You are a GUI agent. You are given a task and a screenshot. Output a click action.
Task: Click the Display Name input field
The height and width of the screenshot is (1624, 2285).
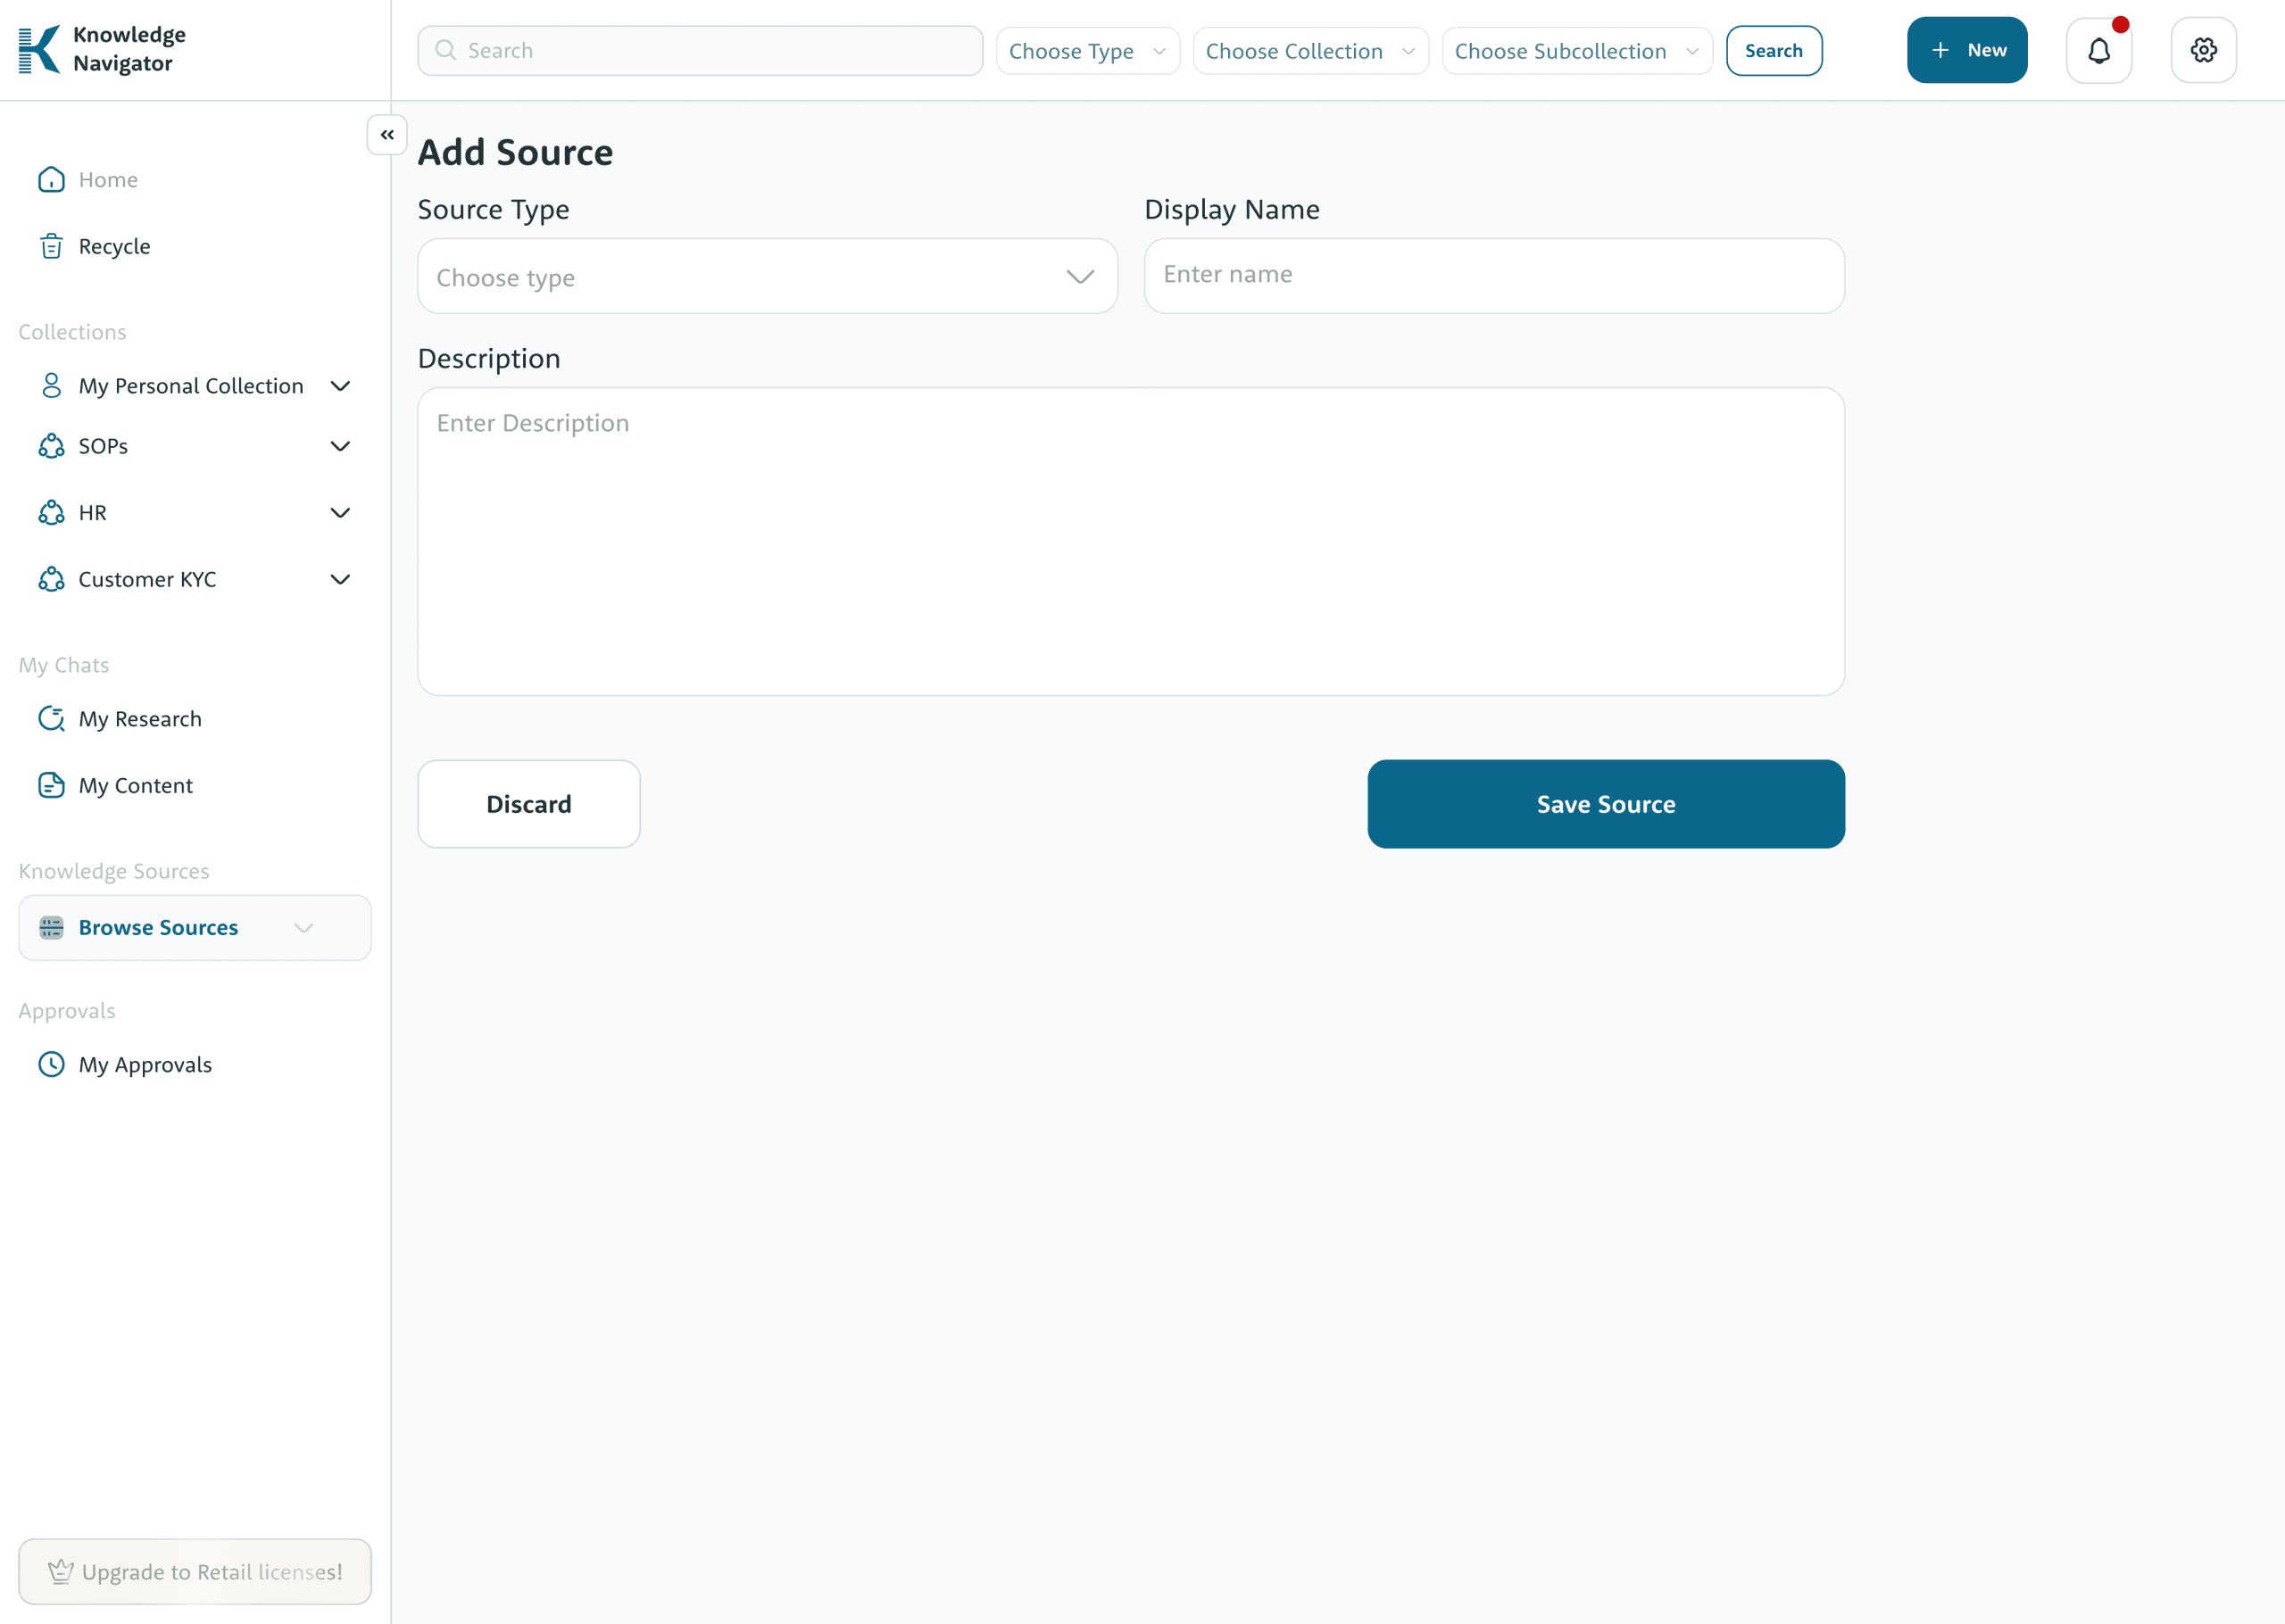click(x=1493, y=276)
